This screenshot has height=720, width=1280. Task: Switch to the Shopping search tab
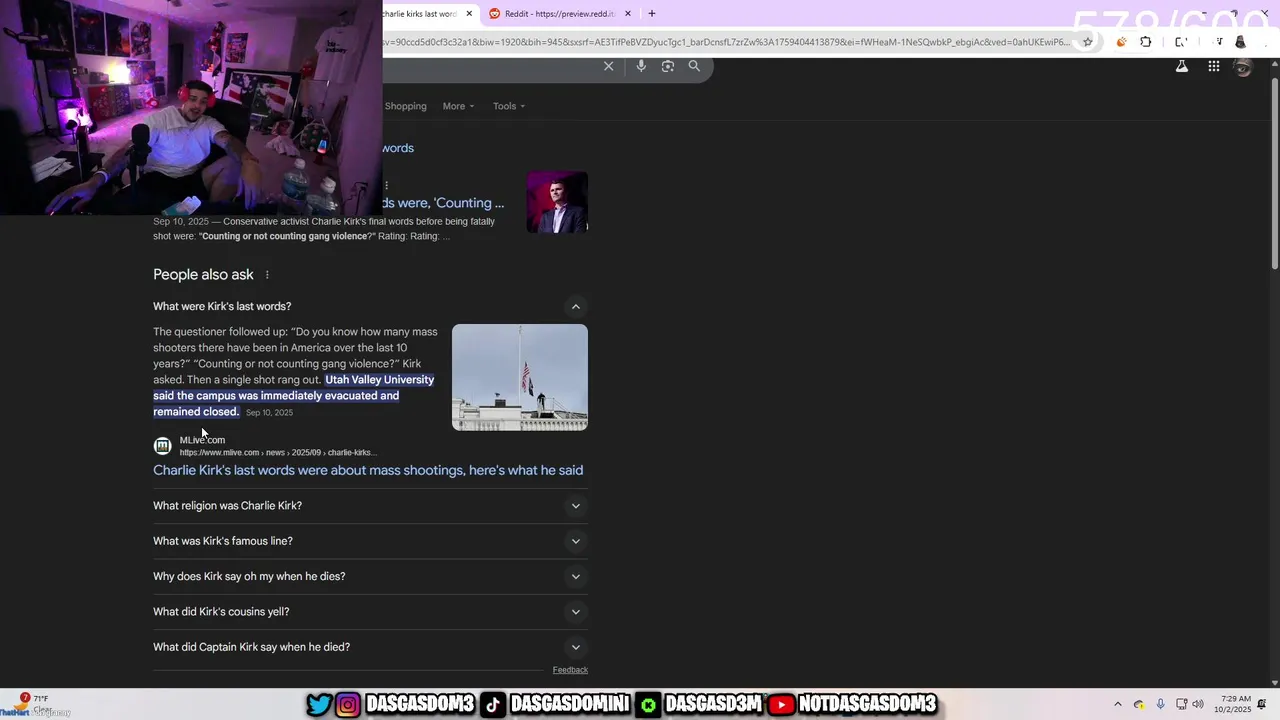[x=405, y=106]
